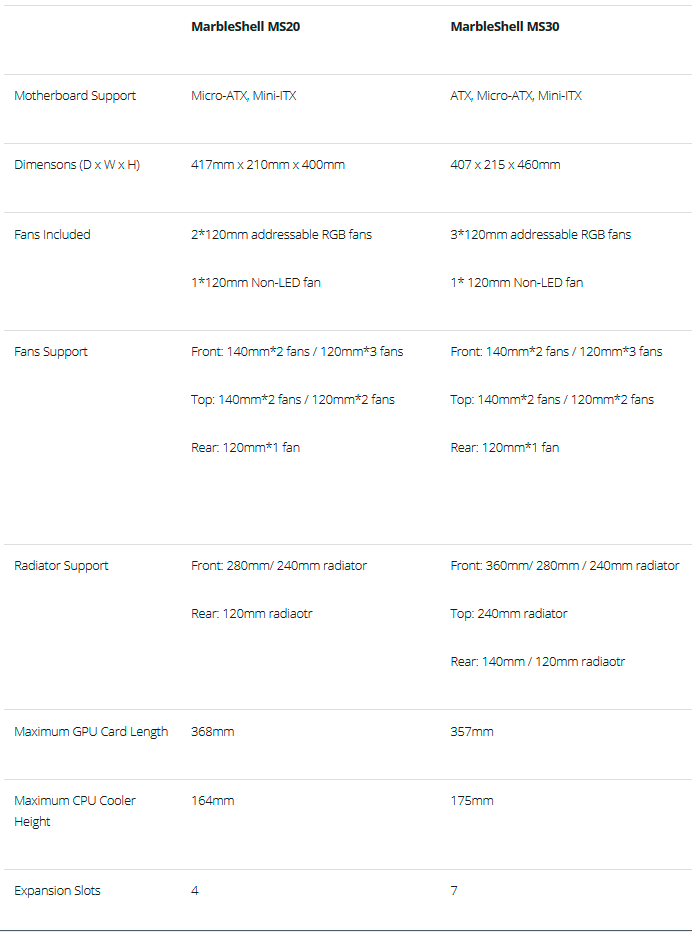
Task: Click the 407 x 215 x 460mm value
Action: tap(505, 165)
